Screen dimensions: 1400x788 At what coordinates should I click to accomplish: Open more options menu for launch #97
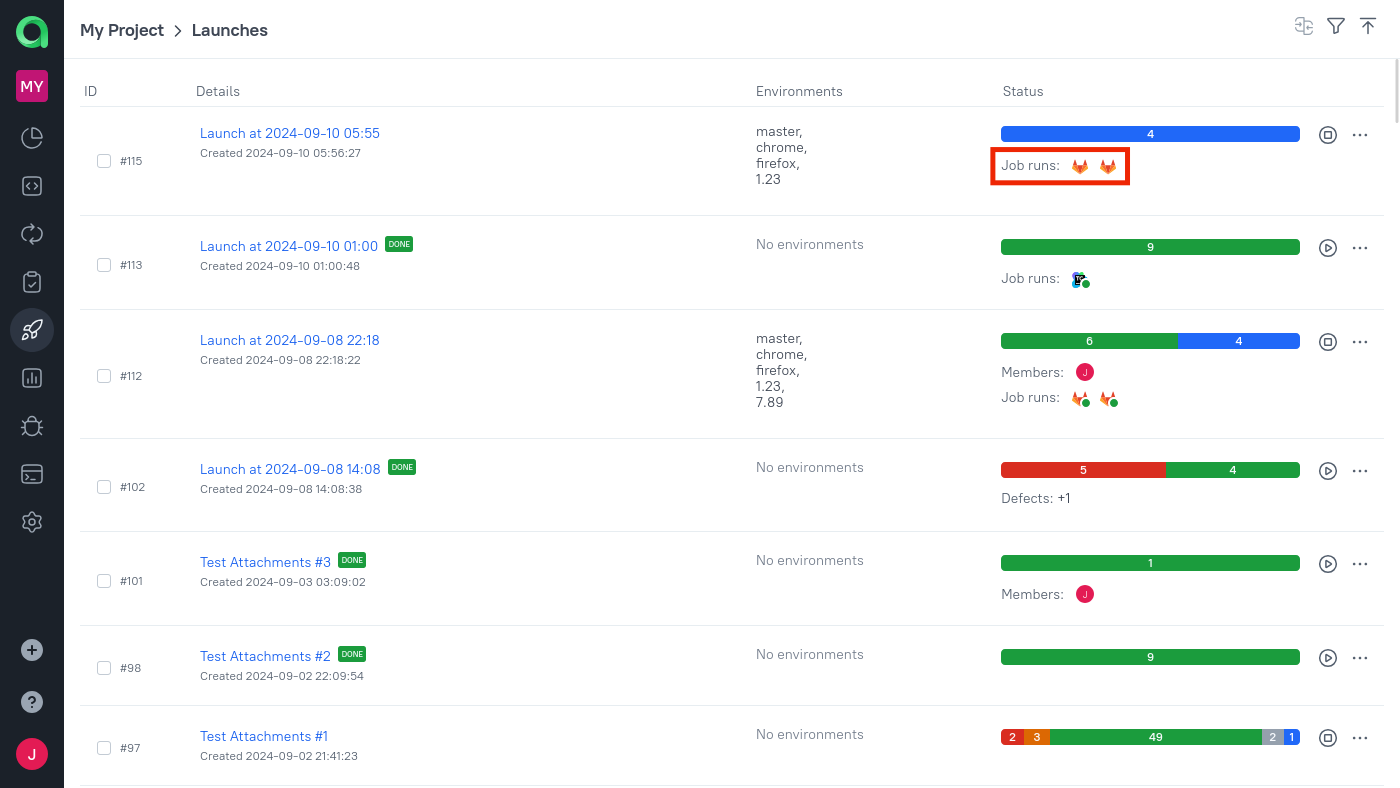(1360, 738)
